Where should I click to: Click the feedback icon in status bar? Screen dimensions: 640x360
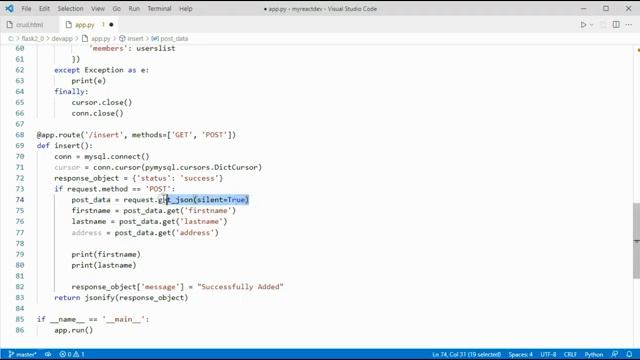coord(615,354)
